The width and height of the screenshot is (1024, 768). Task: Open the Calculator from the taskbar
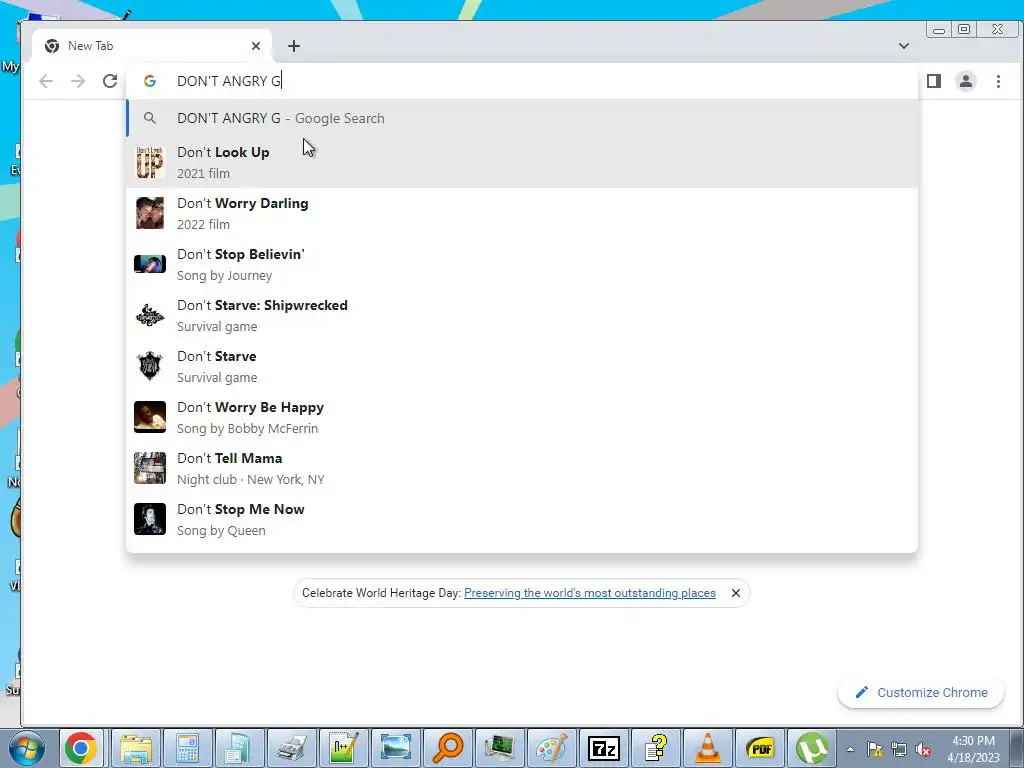187,748
